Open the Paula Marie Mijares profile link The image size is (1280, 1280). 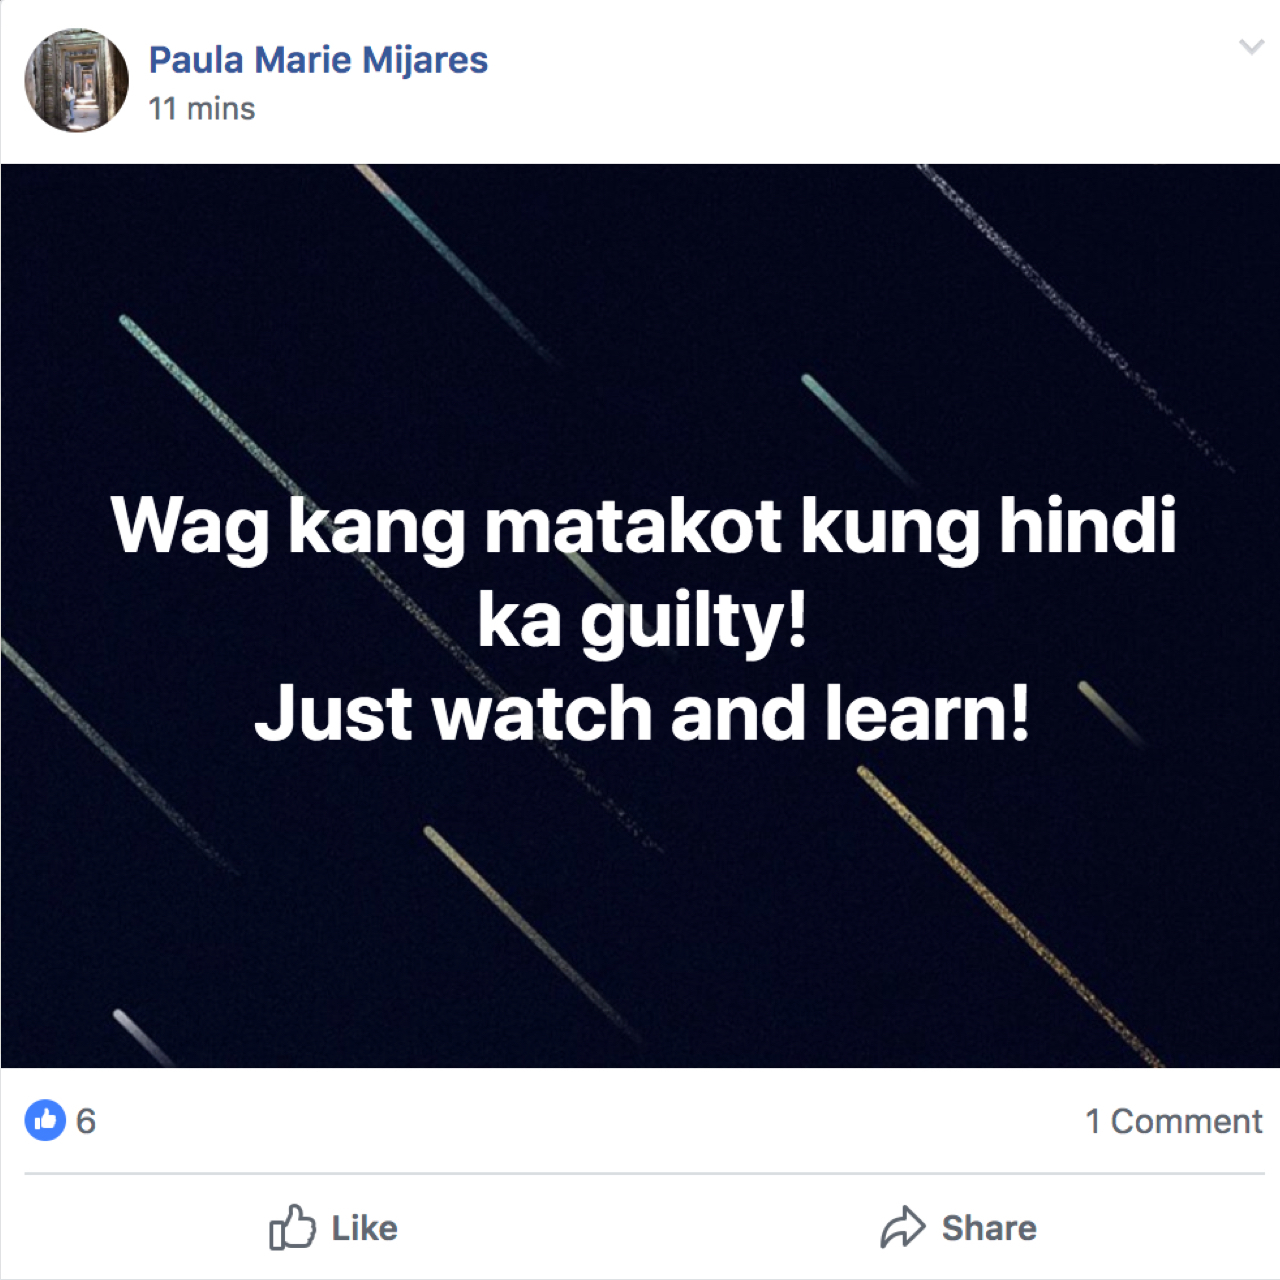point(318,60)
